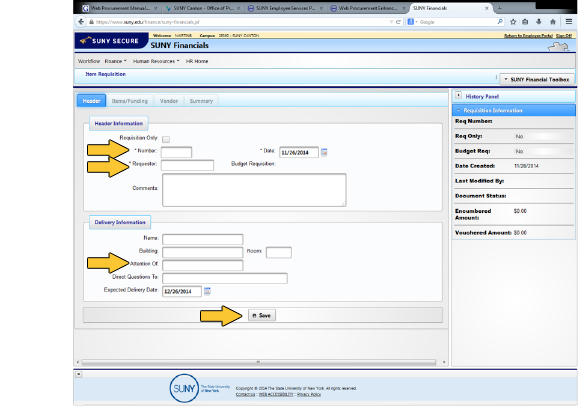Open a new browser tab with plus button

tap(500, 8)
